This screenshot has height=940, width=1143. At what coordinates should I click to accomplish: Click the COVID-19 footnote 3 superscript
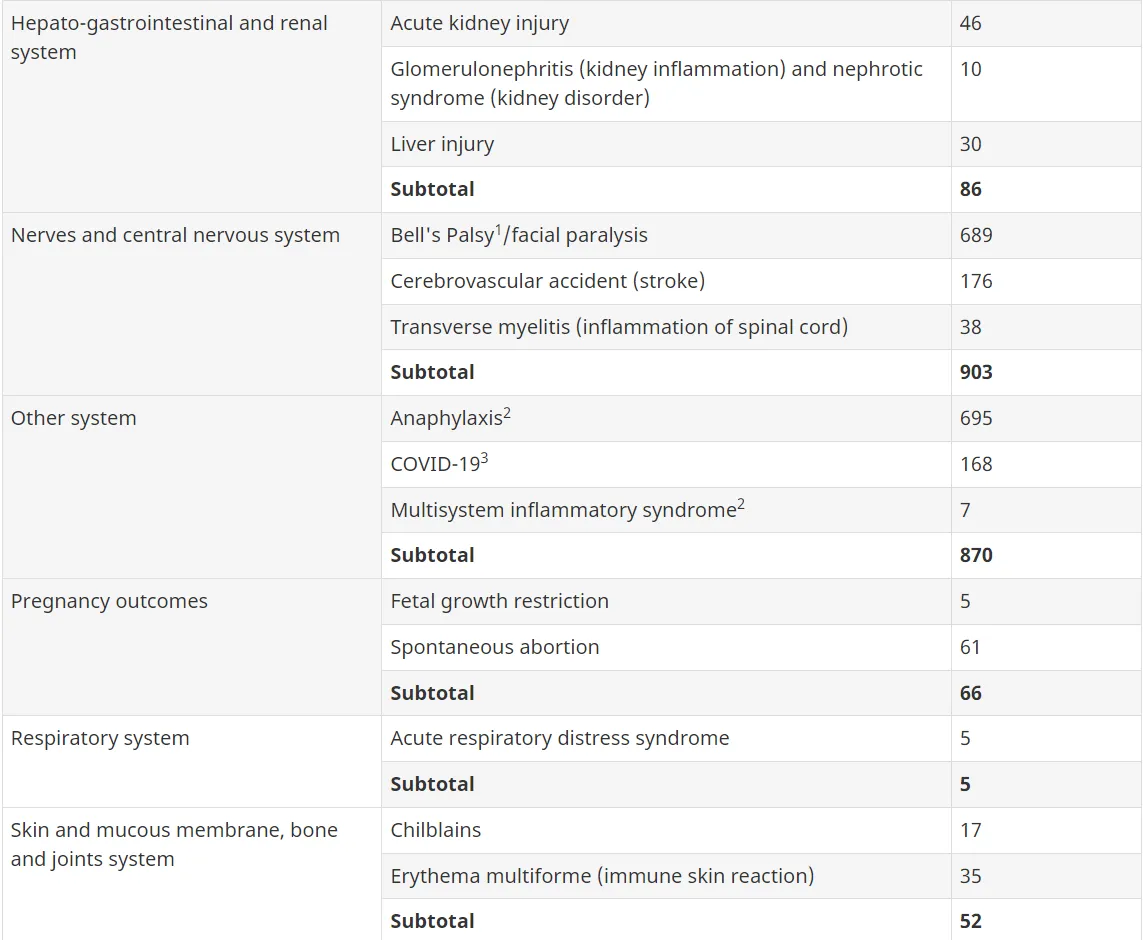click(x=484, y=458)
